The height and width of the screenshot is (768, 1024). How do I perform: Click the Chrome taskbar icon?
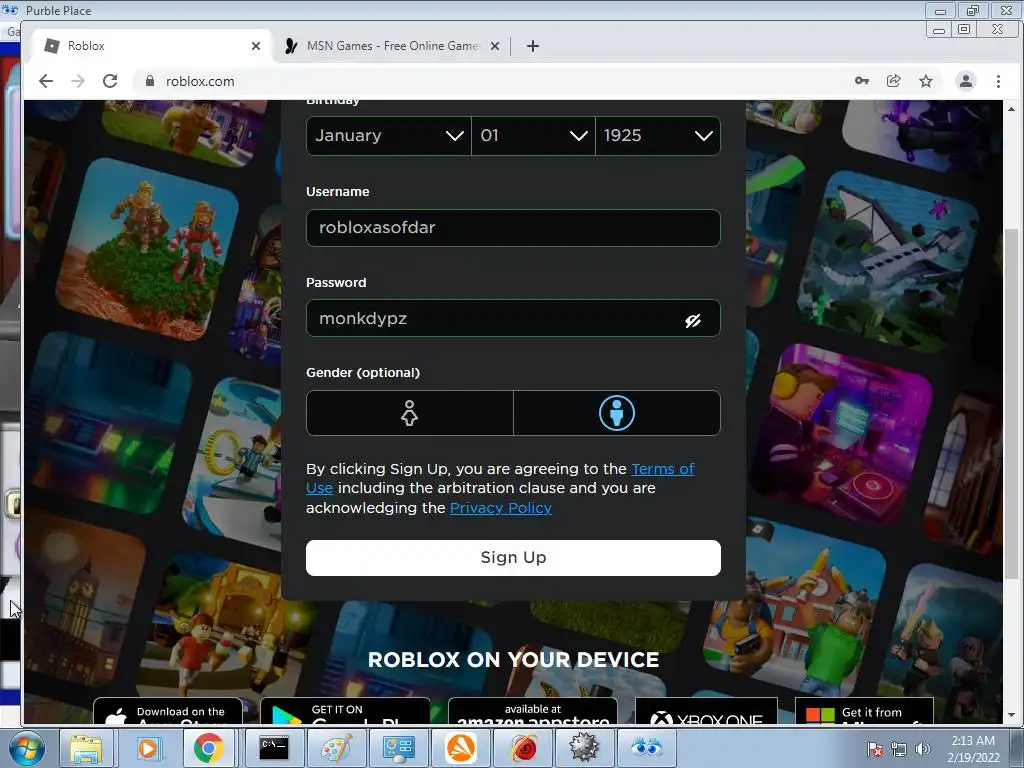point(209,748)
